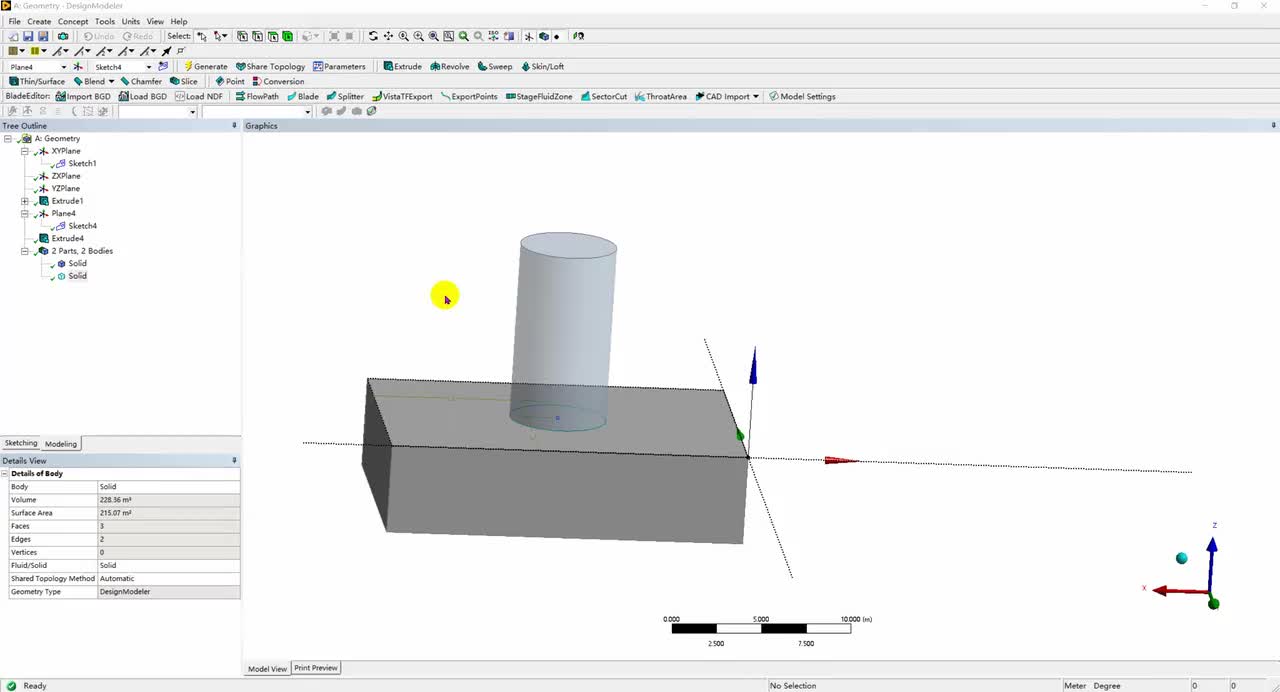
Task: Open the Units menu
Action: [131, 21]
